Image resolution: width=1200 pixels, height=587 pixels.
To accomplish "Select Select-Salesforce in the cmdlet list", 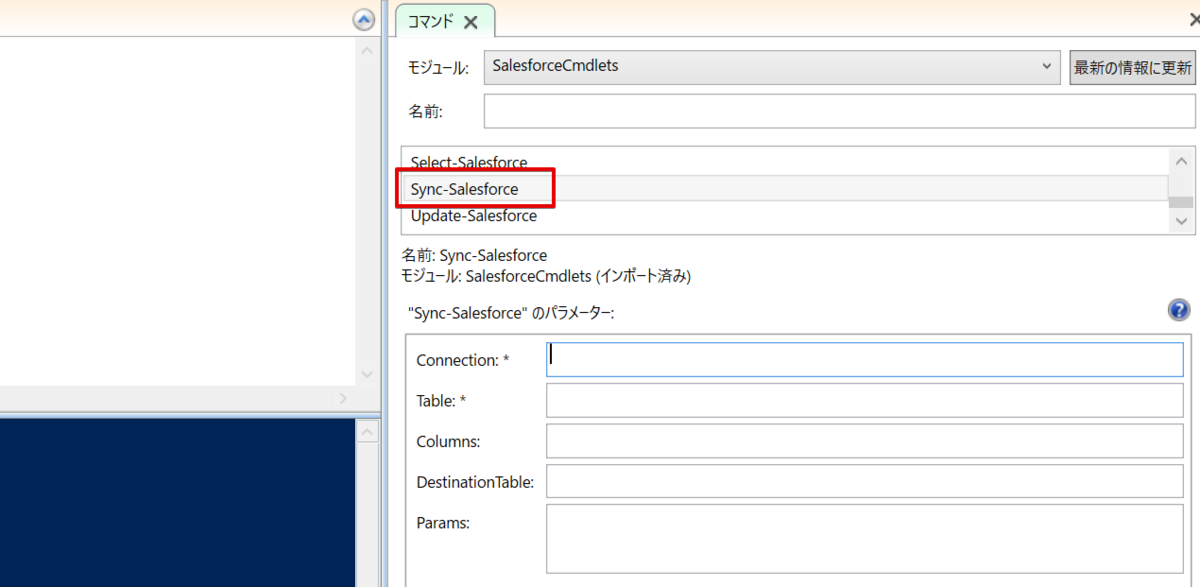I will (x=785, y=162).
